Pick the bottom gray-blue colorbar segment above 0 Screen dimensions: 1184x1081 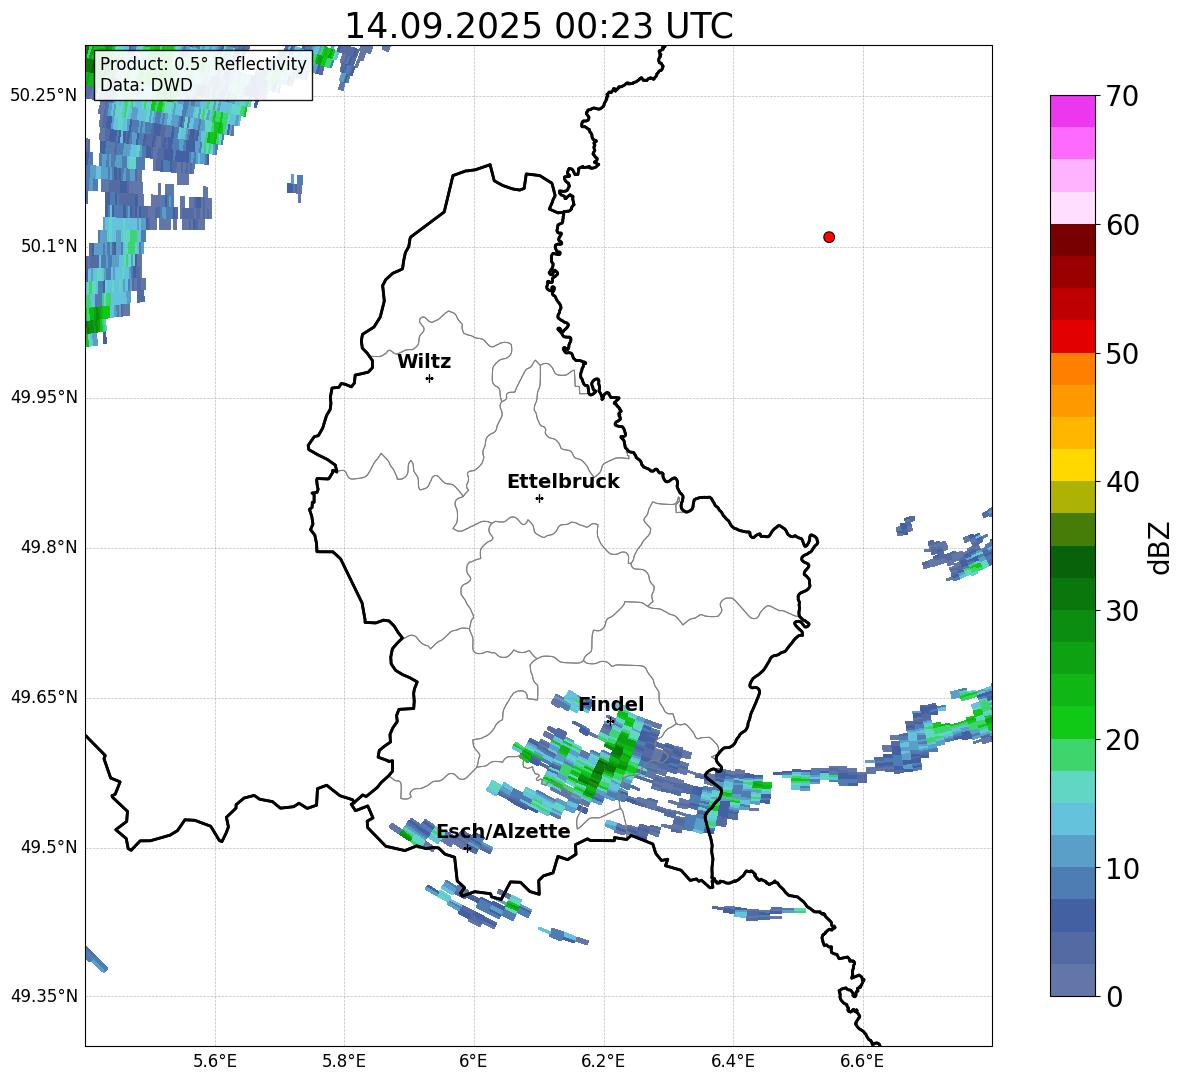pyautogui.click(x=1073, y=980)
